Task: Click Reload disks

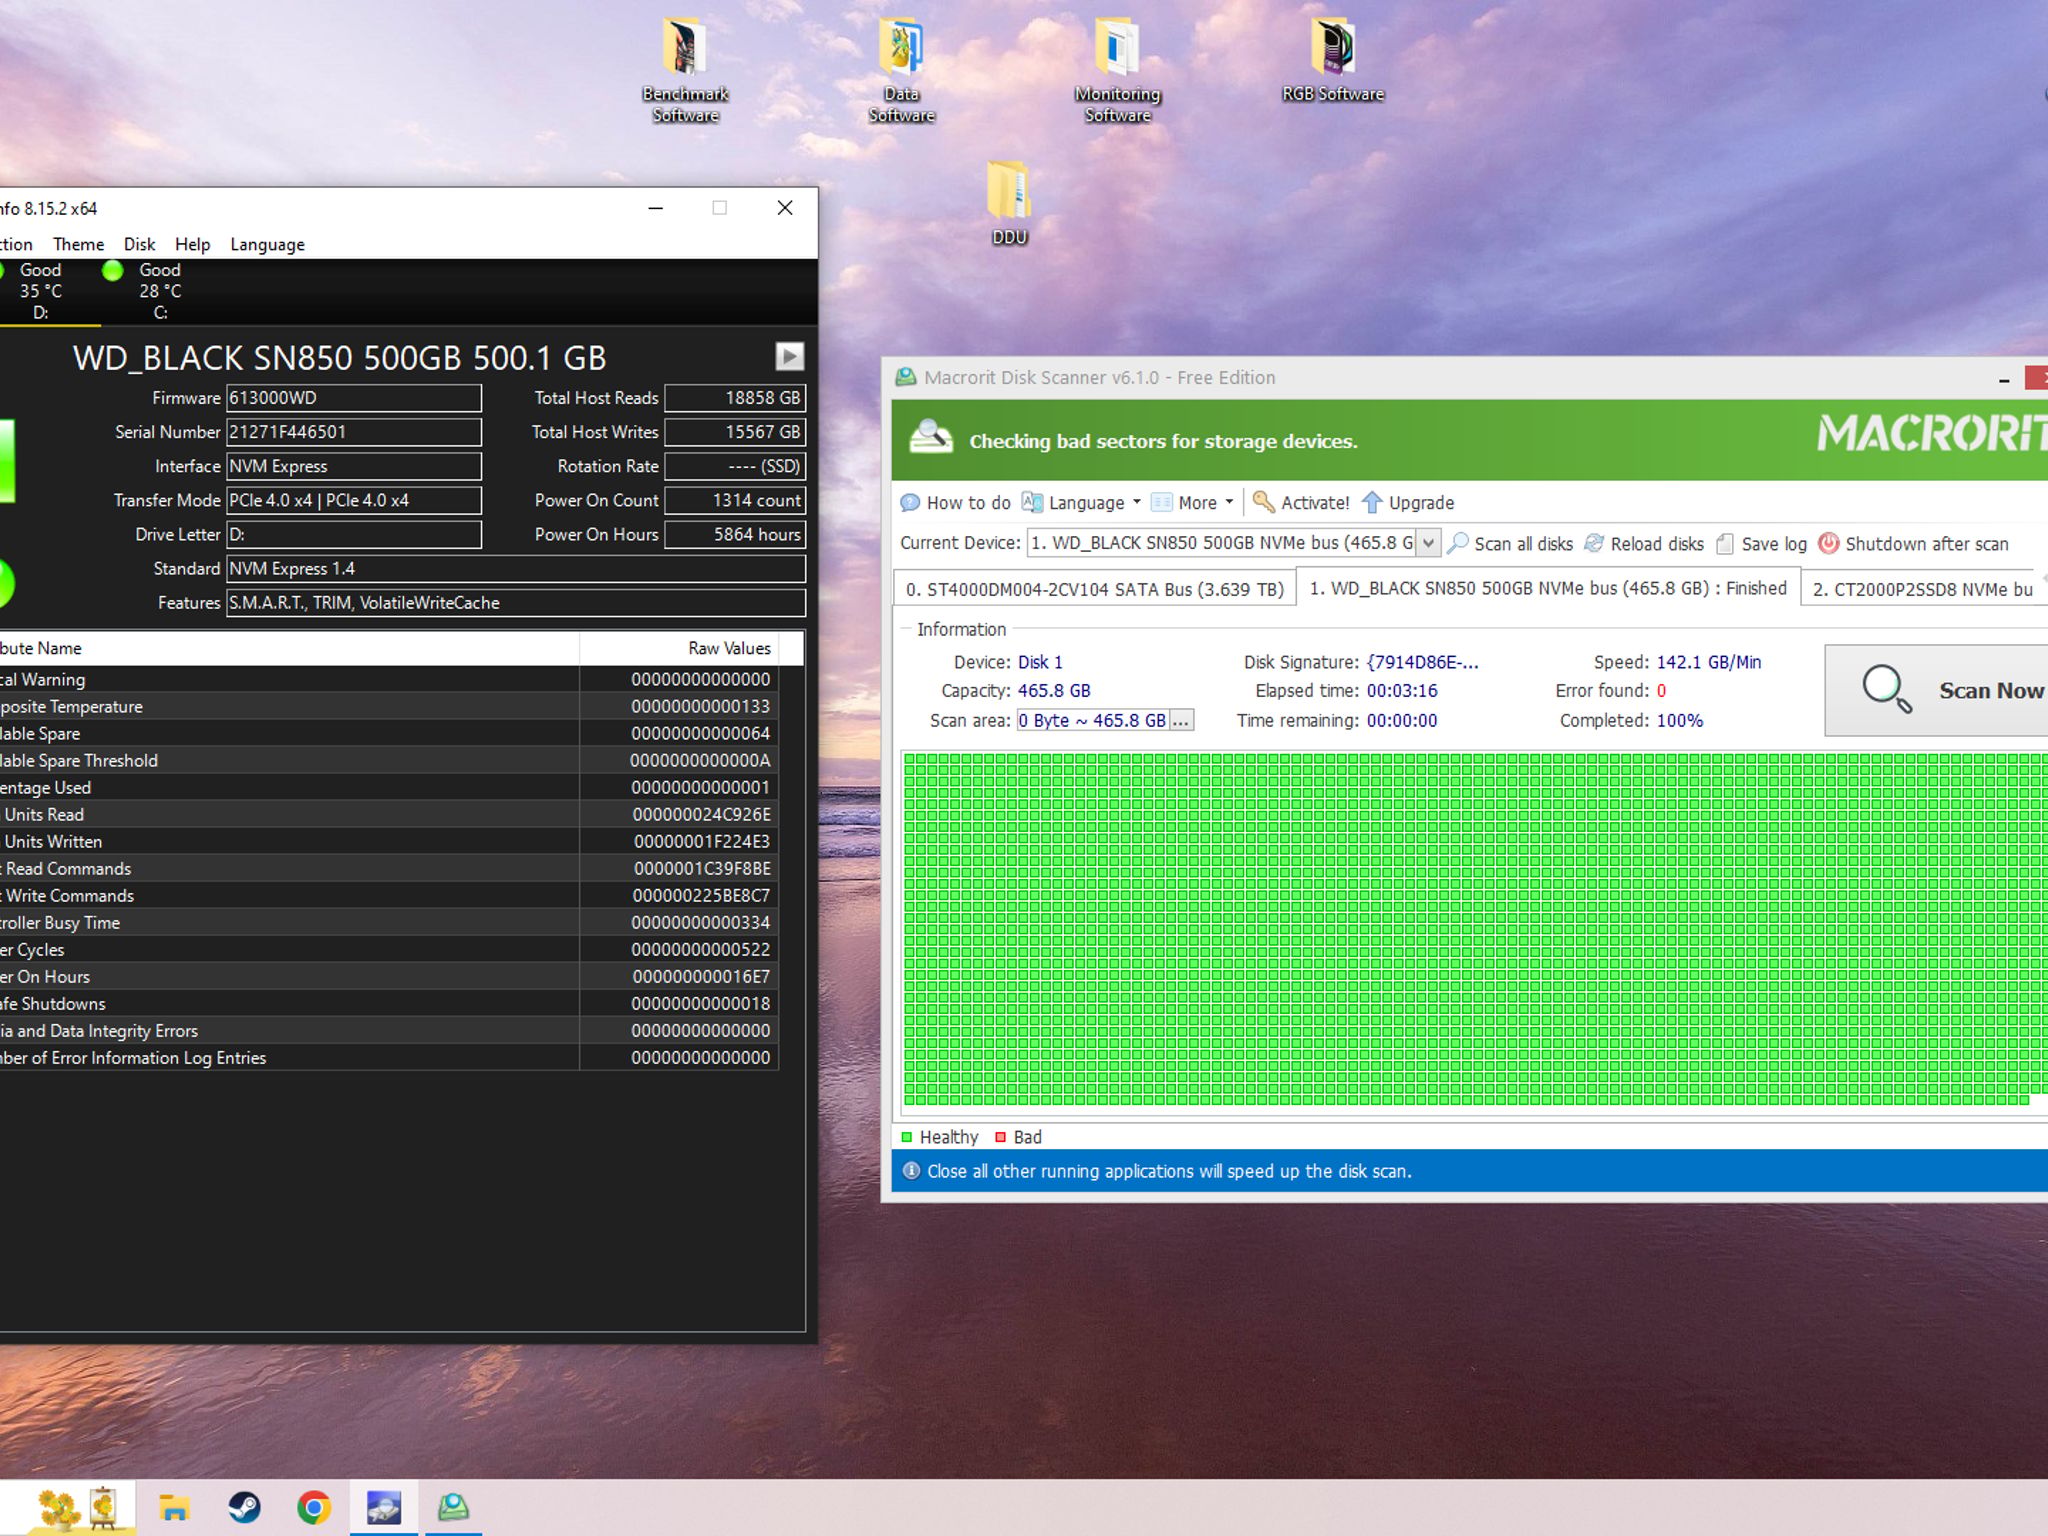Action: coord(1644,543)
